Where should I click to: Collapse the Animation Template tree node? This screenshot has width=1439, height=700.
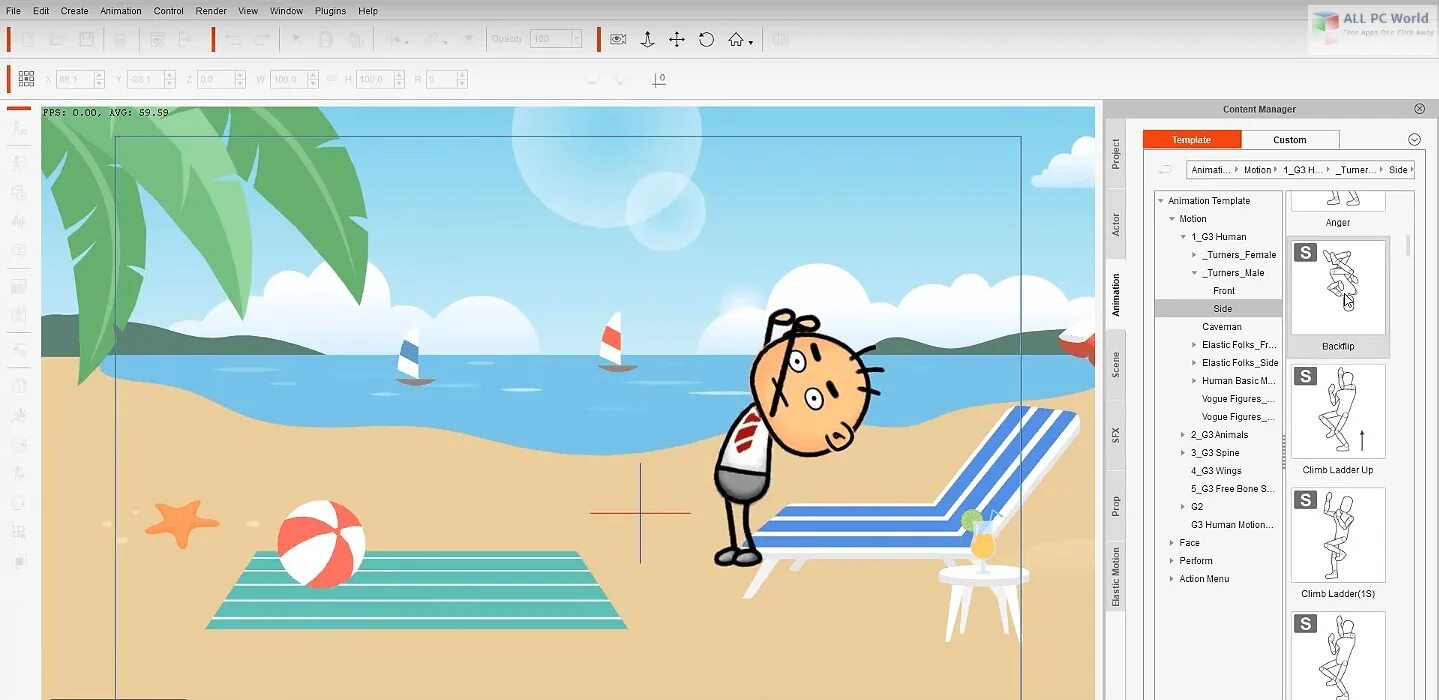tap(1161, 201)
